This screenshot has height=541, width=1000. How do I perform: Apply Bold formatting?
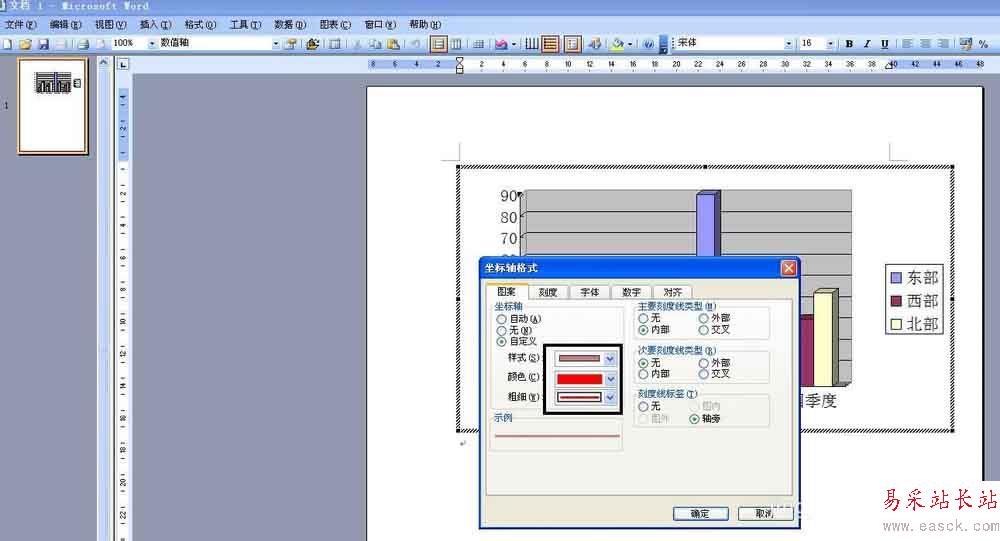[x=849, y=44]
